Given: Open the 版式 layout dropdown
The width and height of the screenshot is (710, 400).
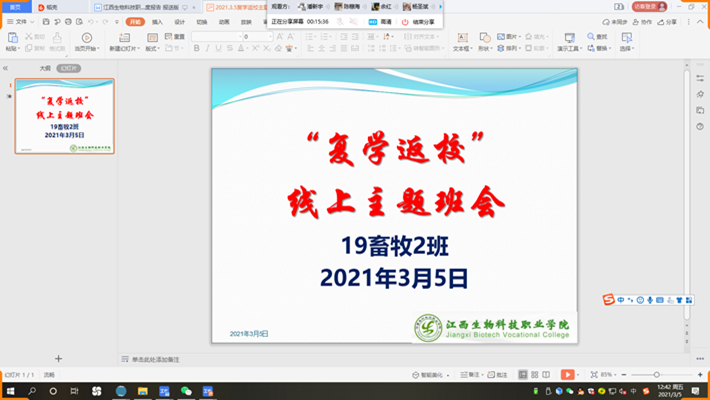Looking at the screenshot, I should pyautogui.click(x=152, y=48).
